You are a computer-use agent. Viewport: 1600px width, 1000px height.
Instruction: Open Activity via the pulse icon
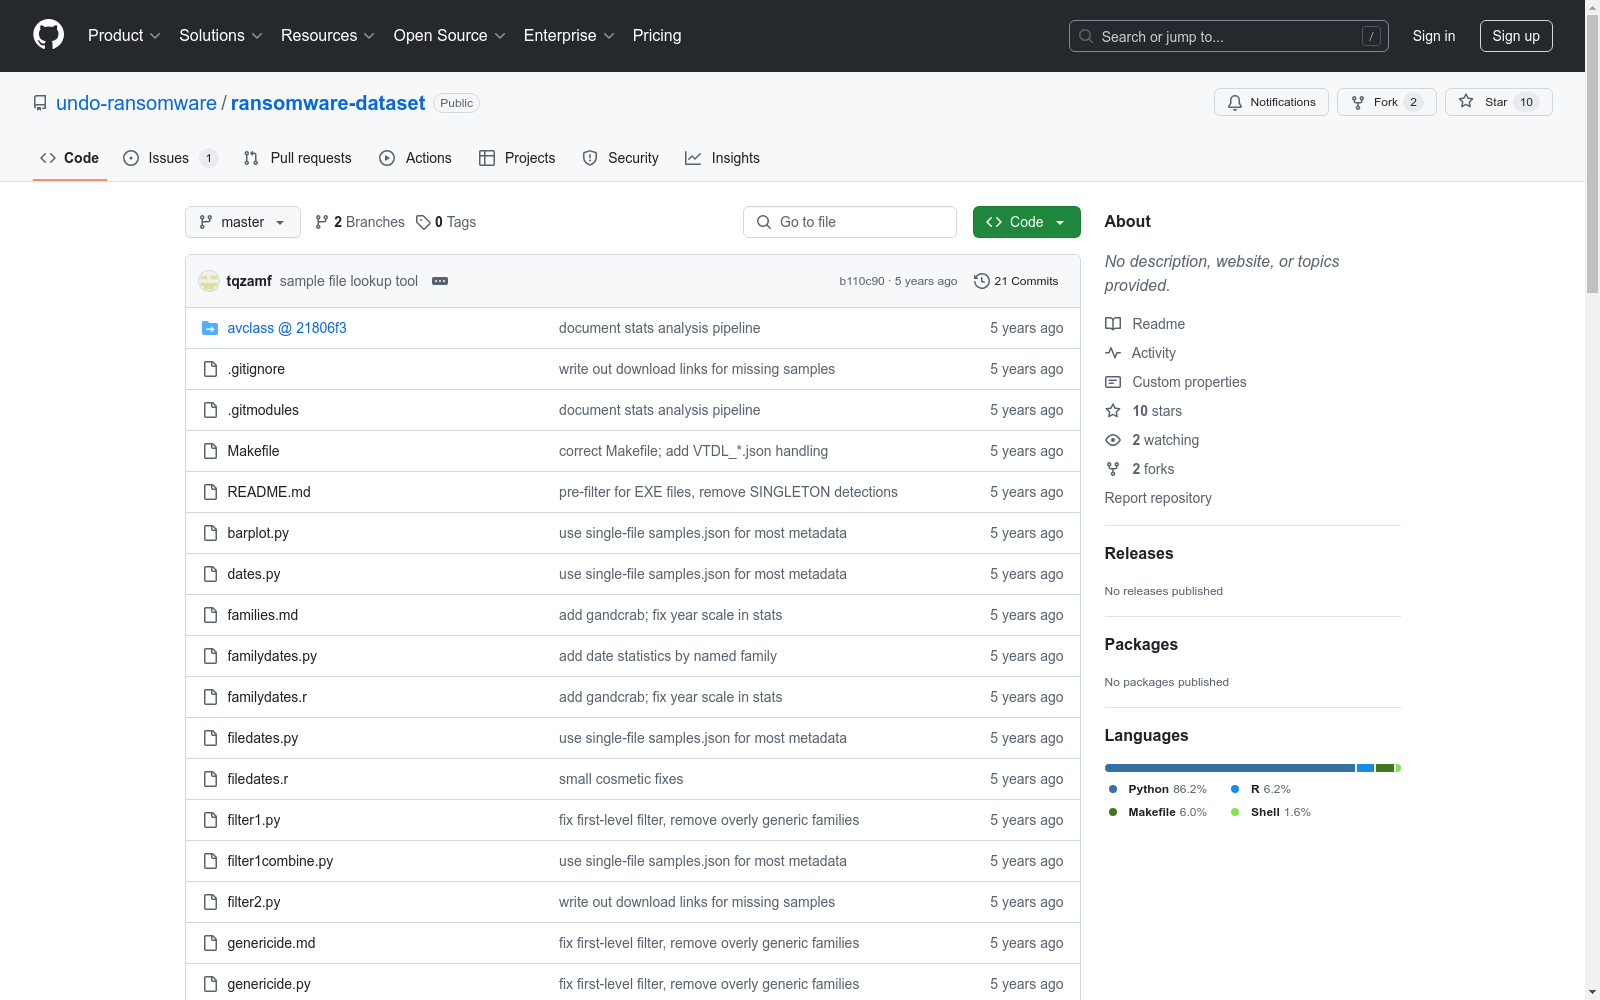[1113, 353]
